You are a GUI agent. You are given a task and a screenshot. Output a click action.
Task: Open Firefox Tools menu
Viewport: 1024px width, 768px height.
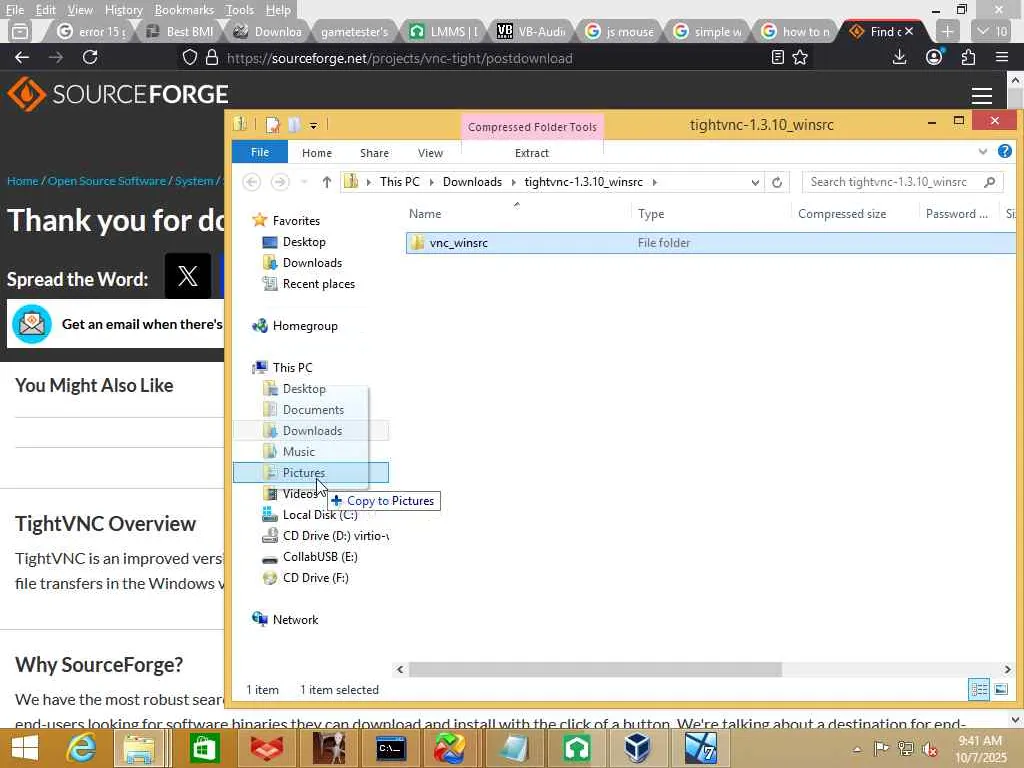coord(239,10)
